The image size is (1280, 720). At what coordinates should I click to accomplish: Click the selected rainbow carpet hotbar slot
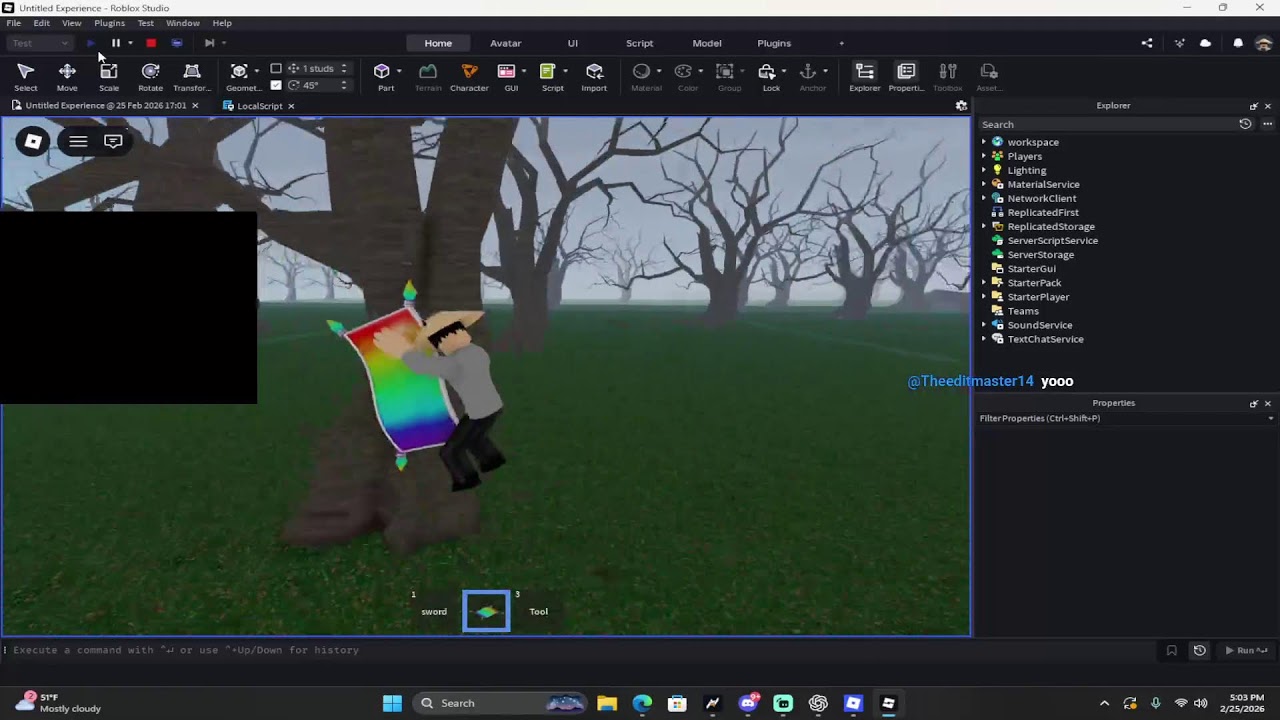tap(486, 611)
